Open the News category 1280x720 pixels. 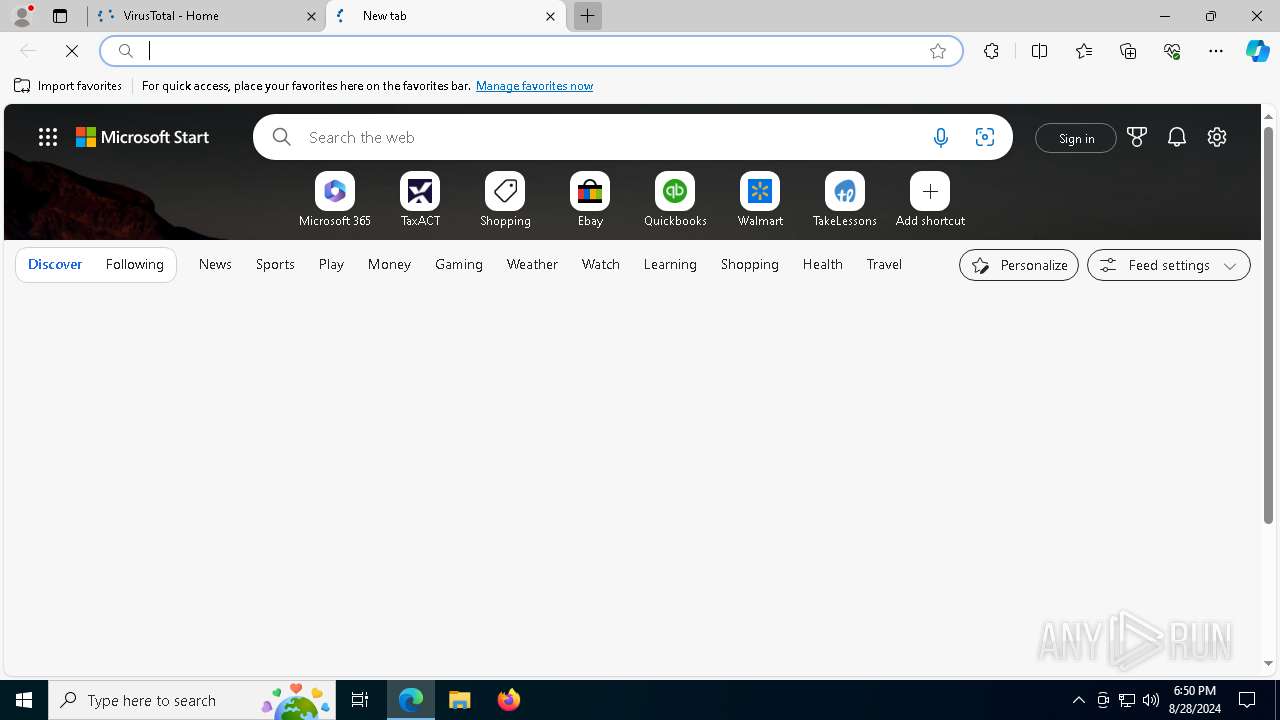click(x=215, y=264)
